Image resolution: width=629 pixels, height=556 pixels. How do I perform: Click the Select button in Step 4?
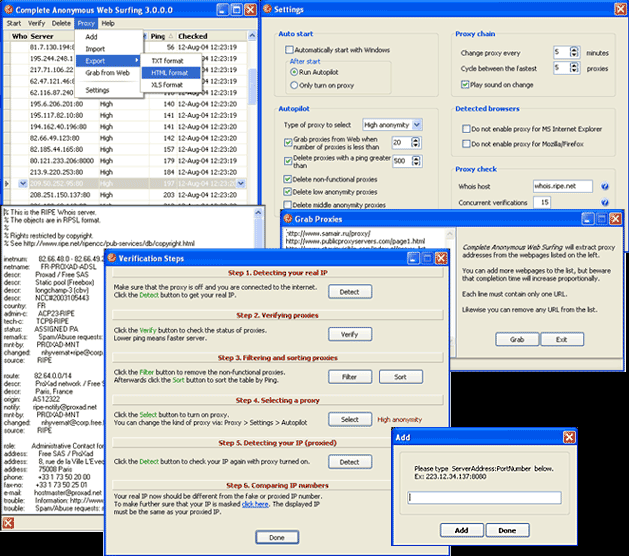click(x=350, y=419)
